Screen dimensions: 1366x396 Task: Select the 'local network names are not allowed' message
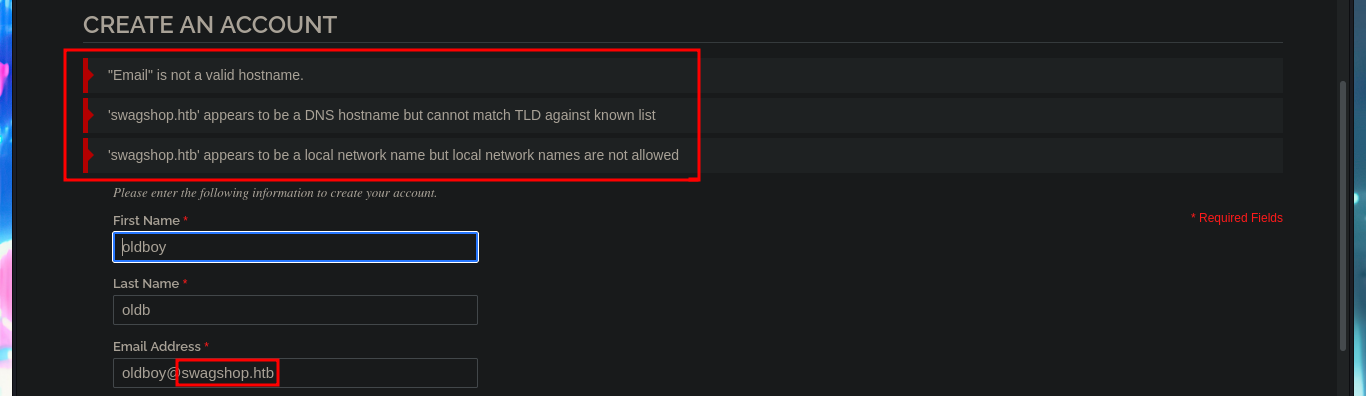pyautogui.click(x=393, y=155)
